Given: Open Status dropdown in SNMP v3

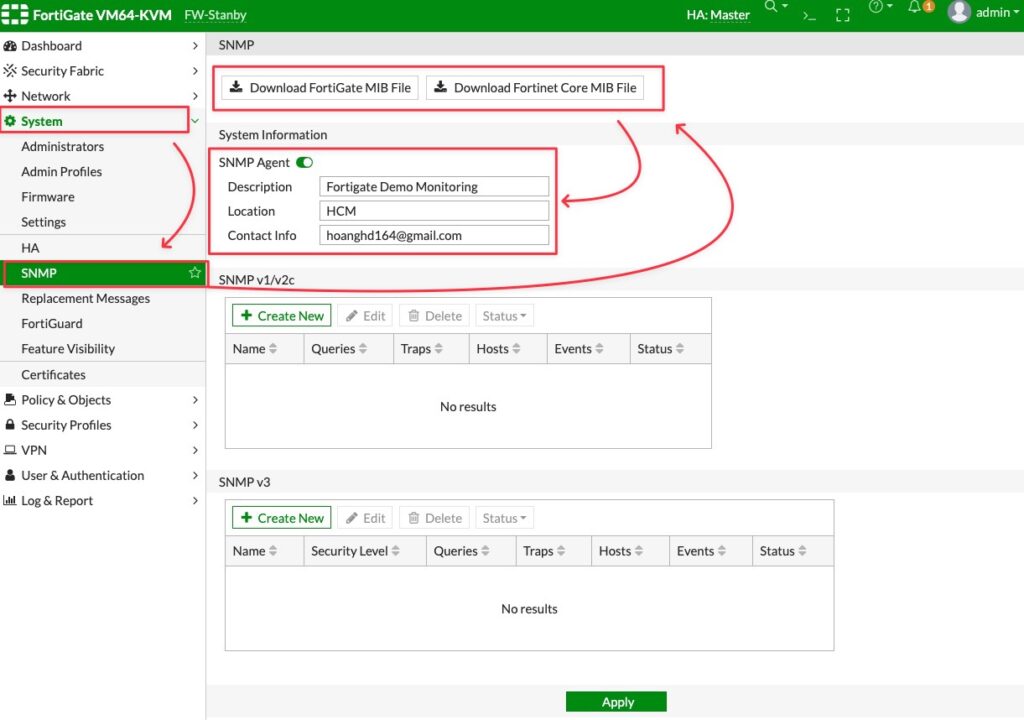Looking at the screenshot, I should point(504,518).
